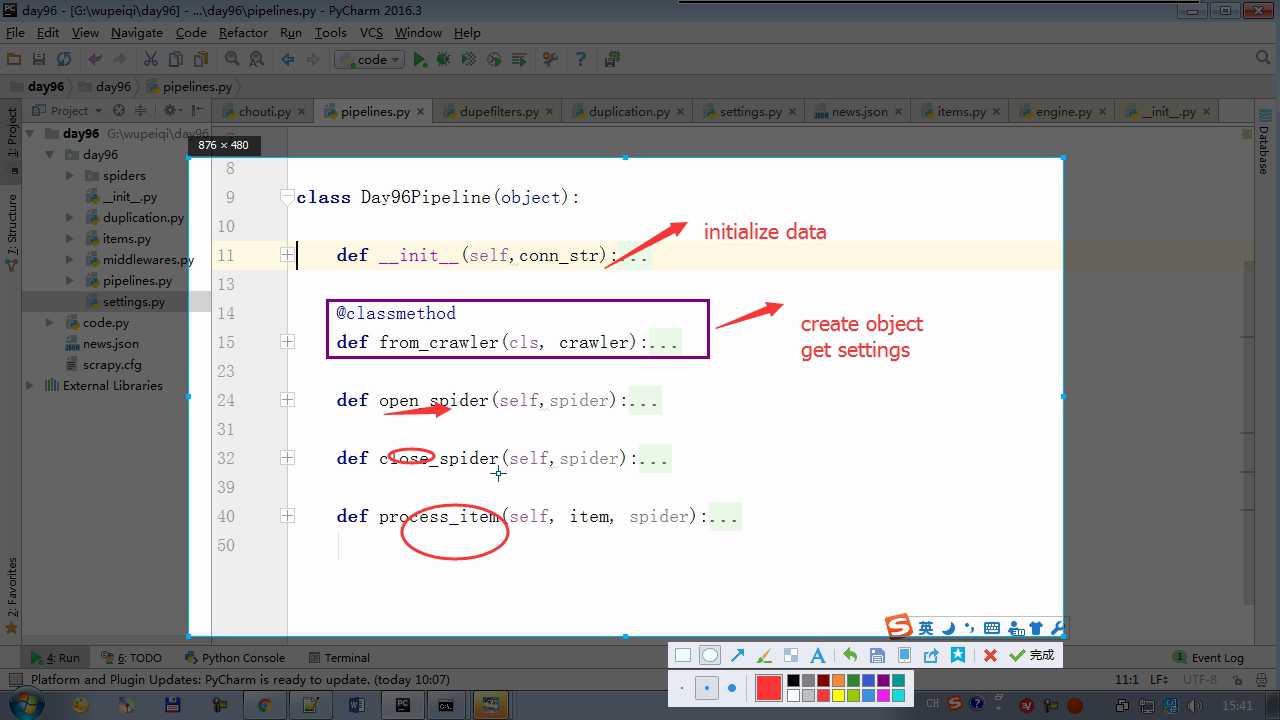Select the mosaic blur tool
Viewport: 1280px width, 720px height.
(791, 656)
